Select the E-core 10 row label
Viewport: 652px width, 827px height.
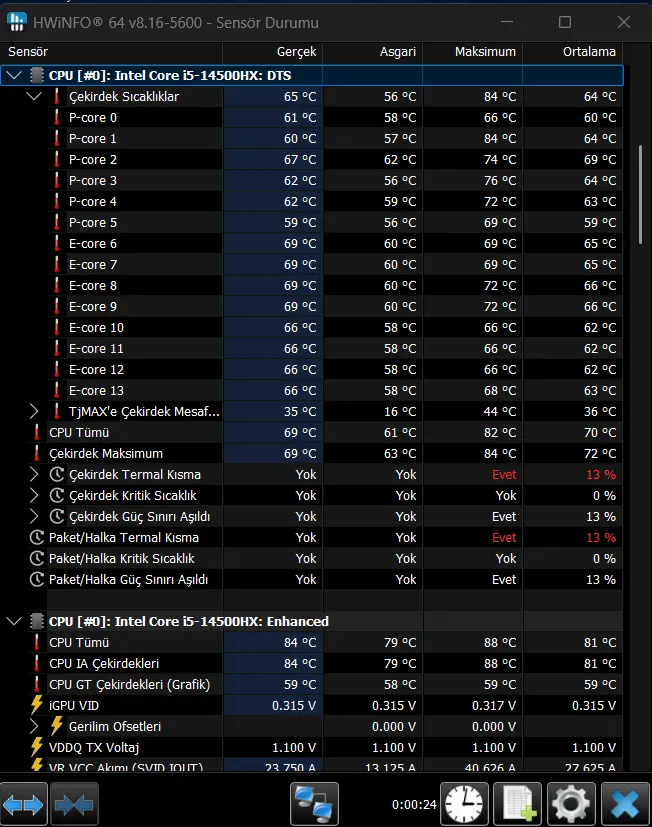click(96, 328)
